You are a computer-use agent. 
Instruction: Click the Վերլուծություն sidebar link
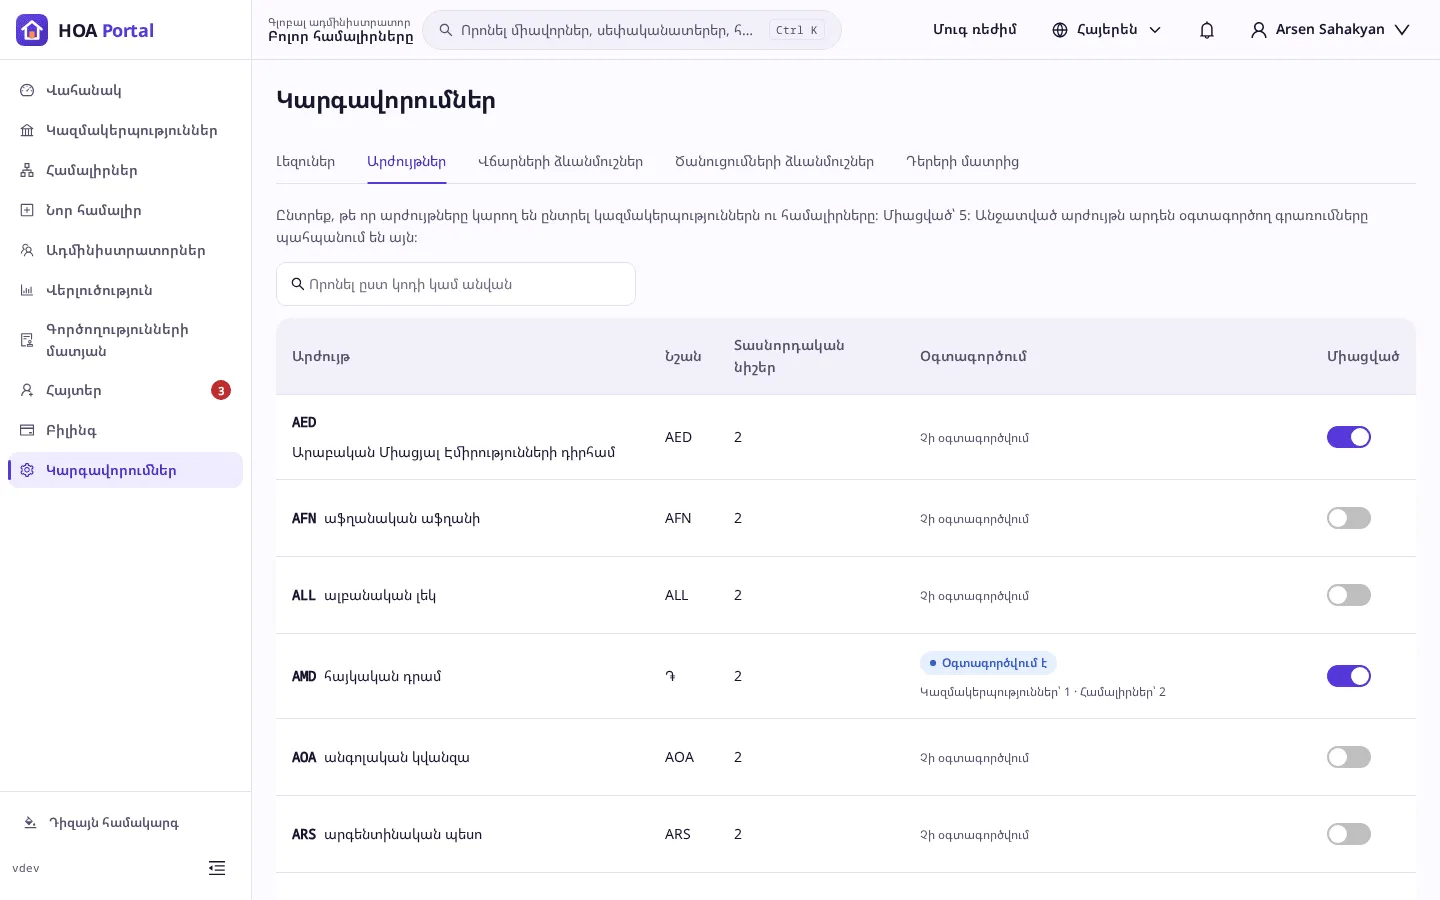tap(125, 290)
